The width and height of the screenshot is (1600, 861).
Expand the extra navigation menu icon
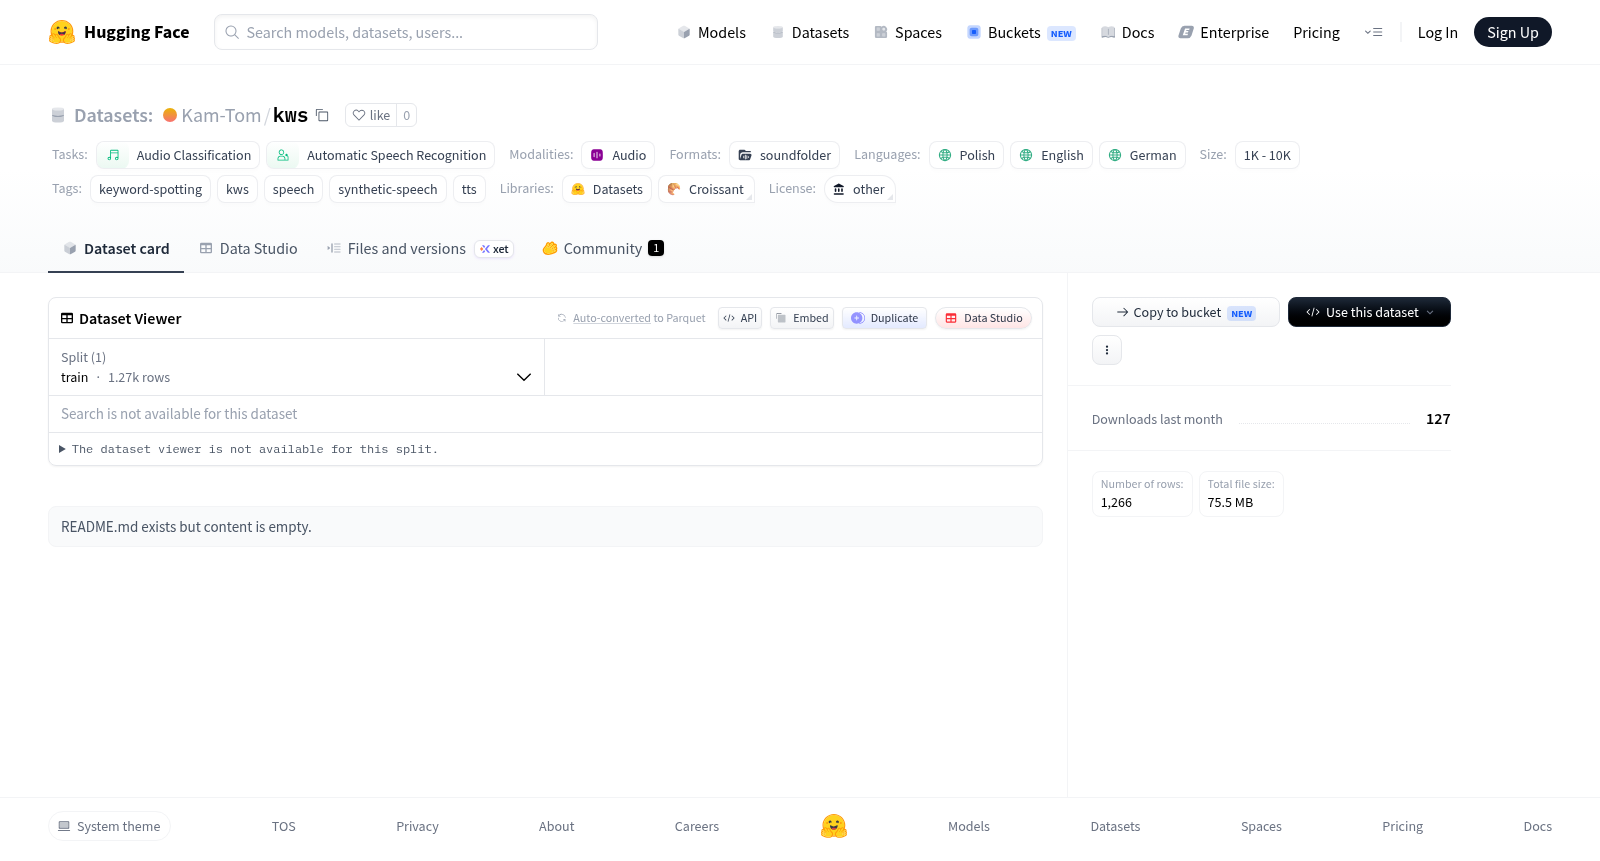(1373, 32)
